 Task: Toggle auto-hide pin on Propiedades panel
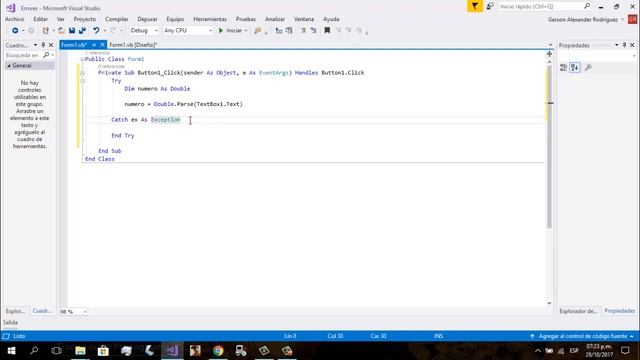coord(624,45)
